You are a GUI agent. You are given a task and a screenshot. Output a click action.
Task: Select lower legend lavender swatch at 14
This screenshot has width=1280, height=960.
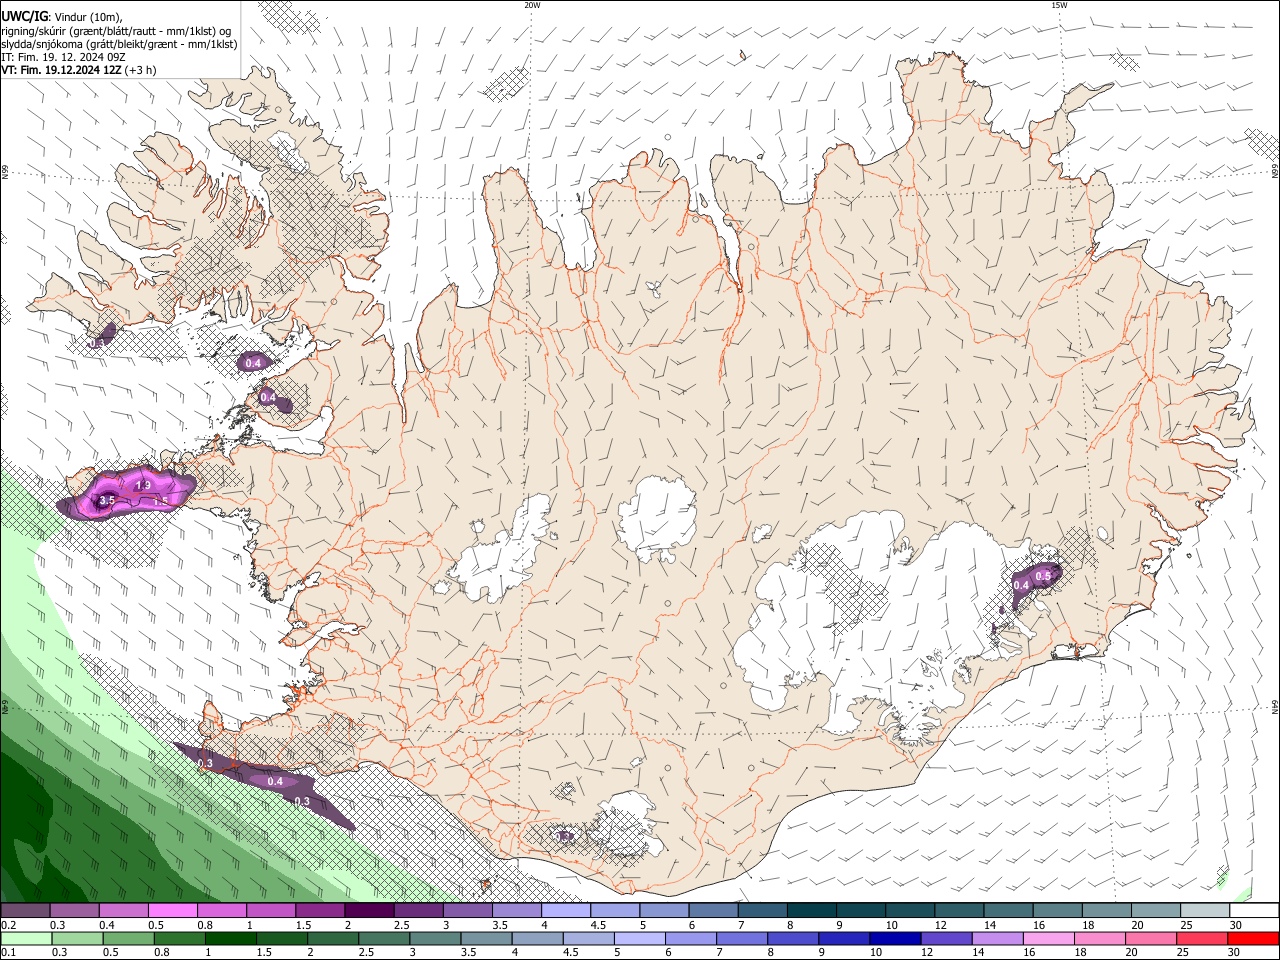(997, 939)
